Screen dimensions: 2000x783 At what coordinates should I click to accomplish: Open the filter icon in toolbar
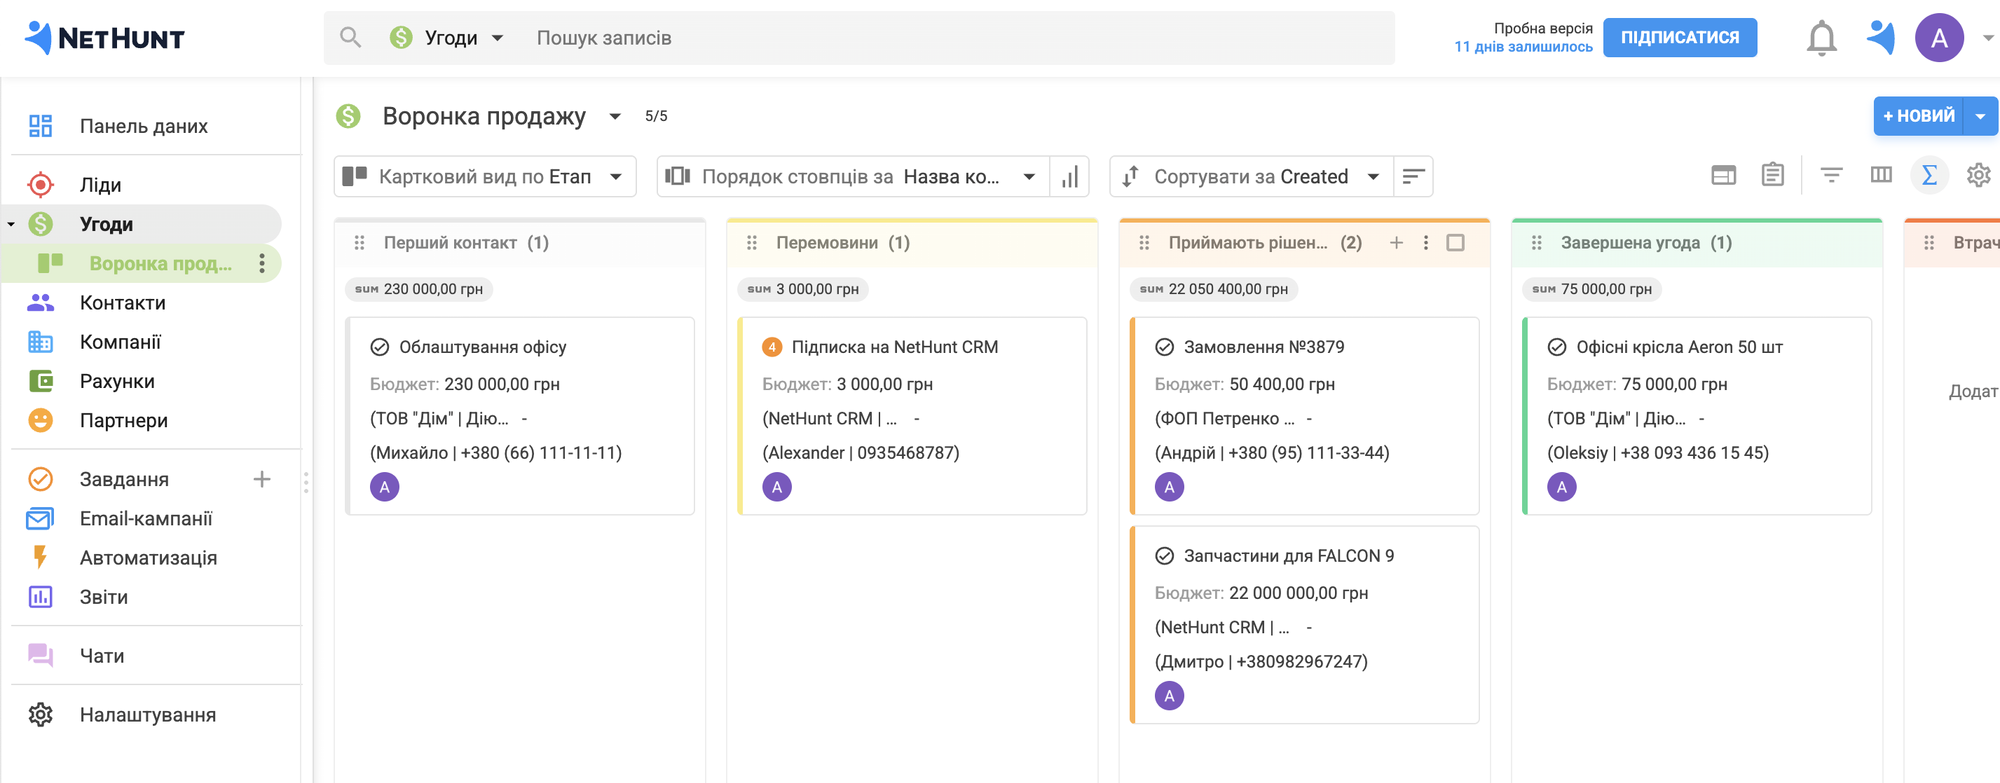click(x=1831, y=176)
